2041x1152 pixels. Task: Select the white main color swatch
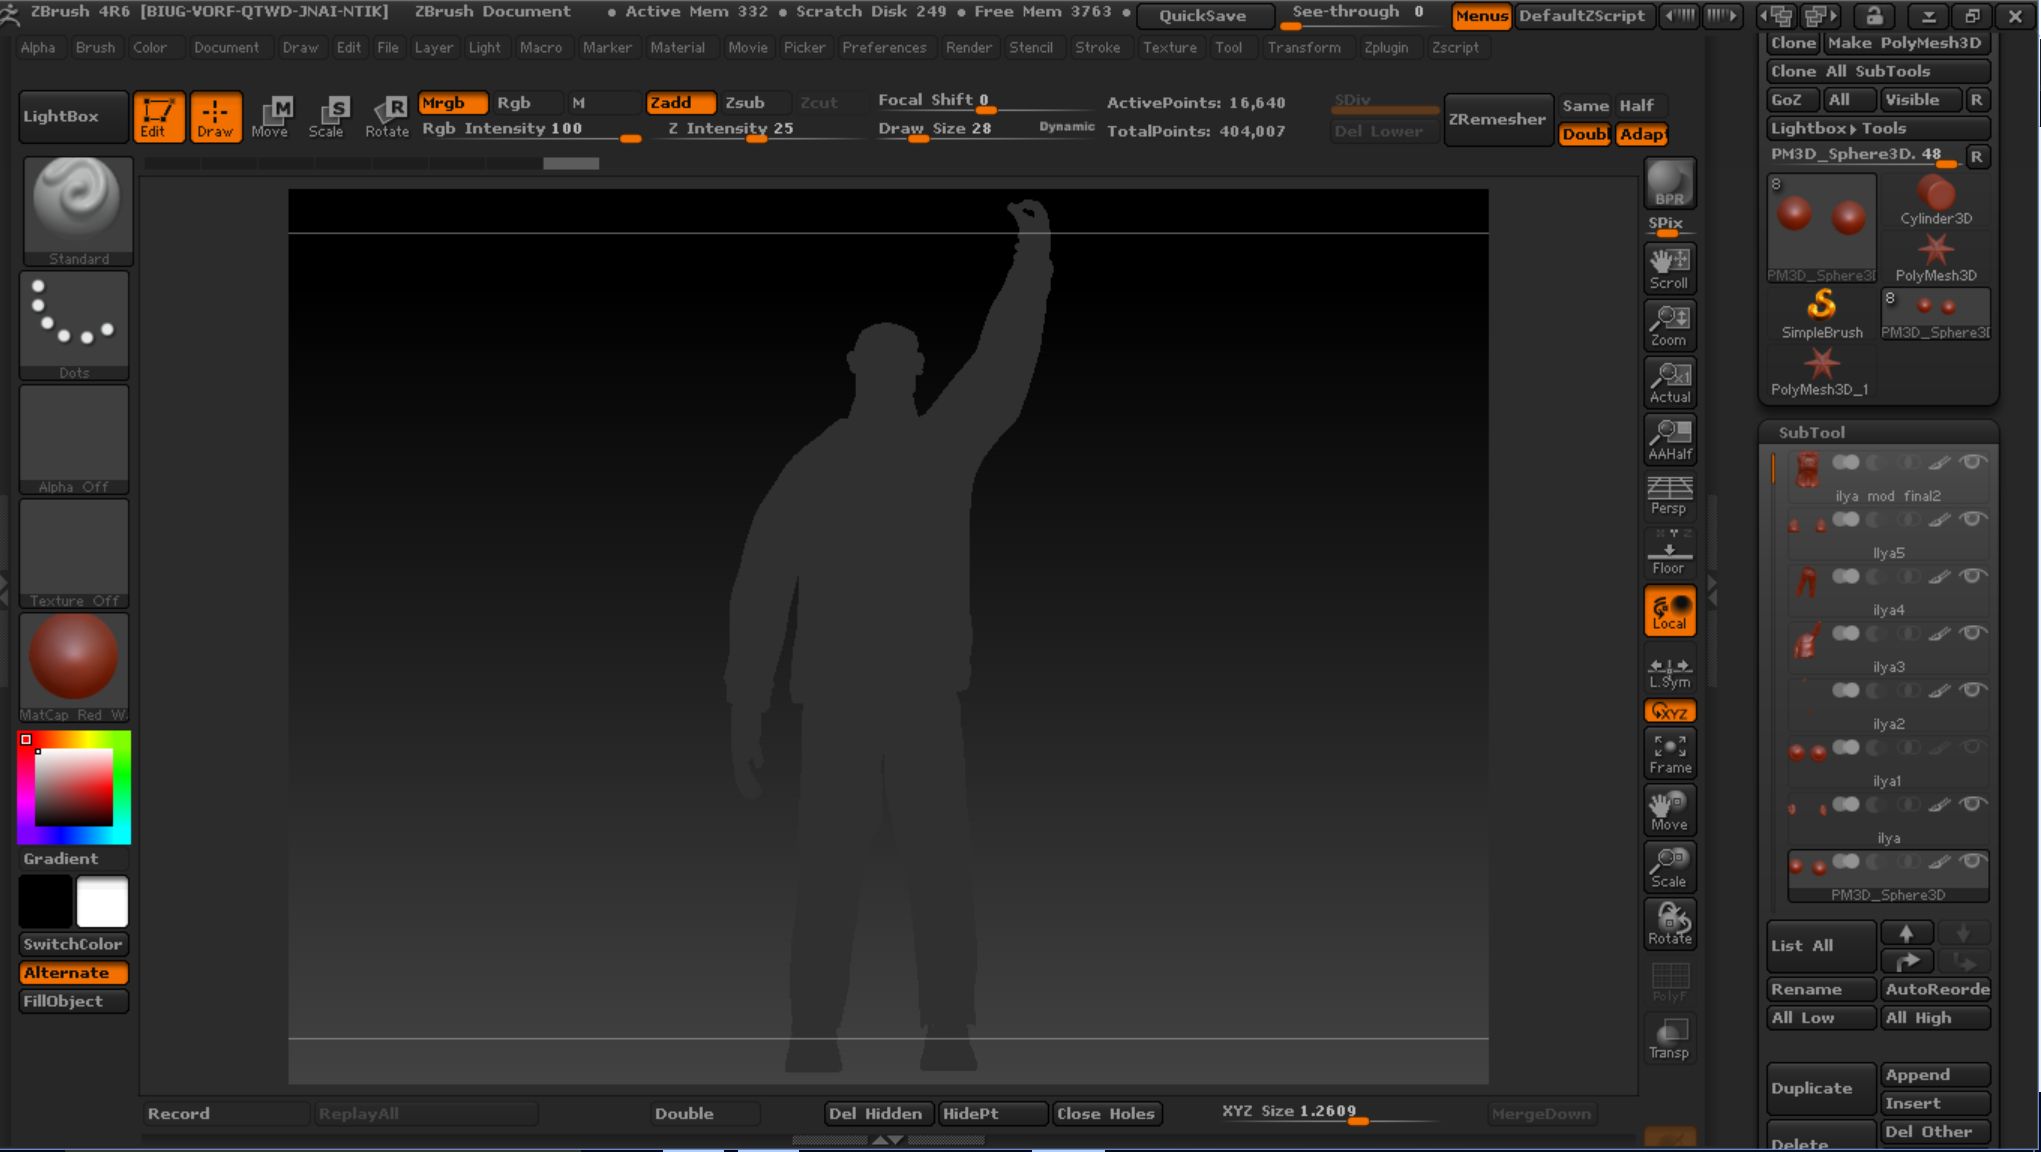[x=102, y=902]
